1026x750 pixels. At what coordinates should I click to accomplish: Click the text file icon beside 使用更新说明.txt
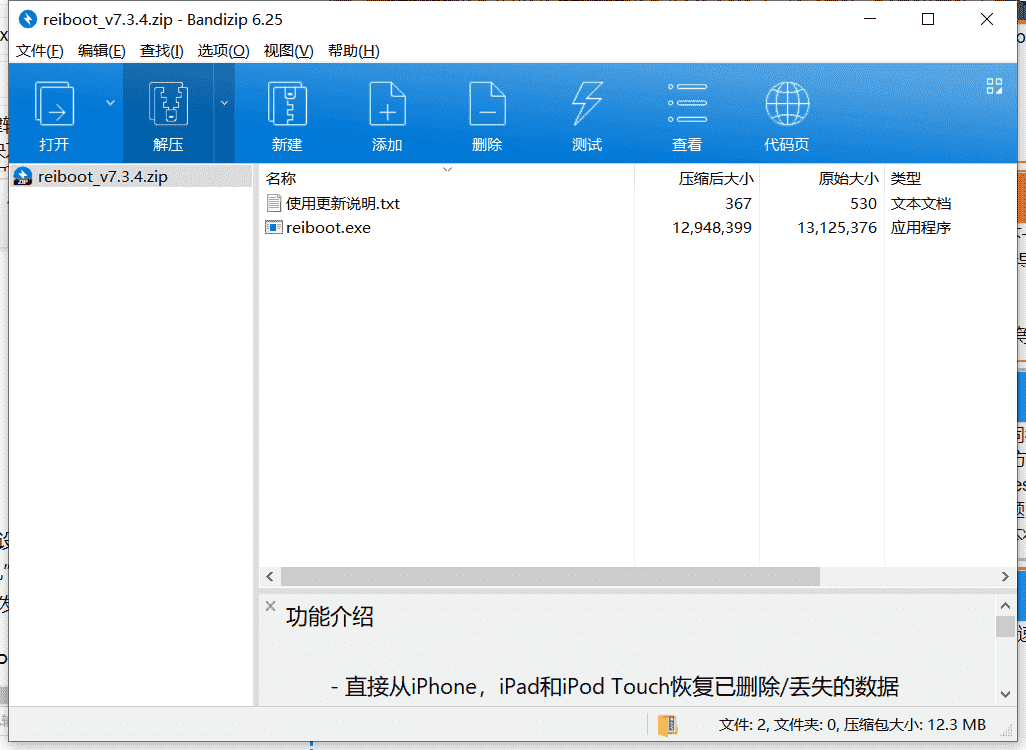[274, 204]
